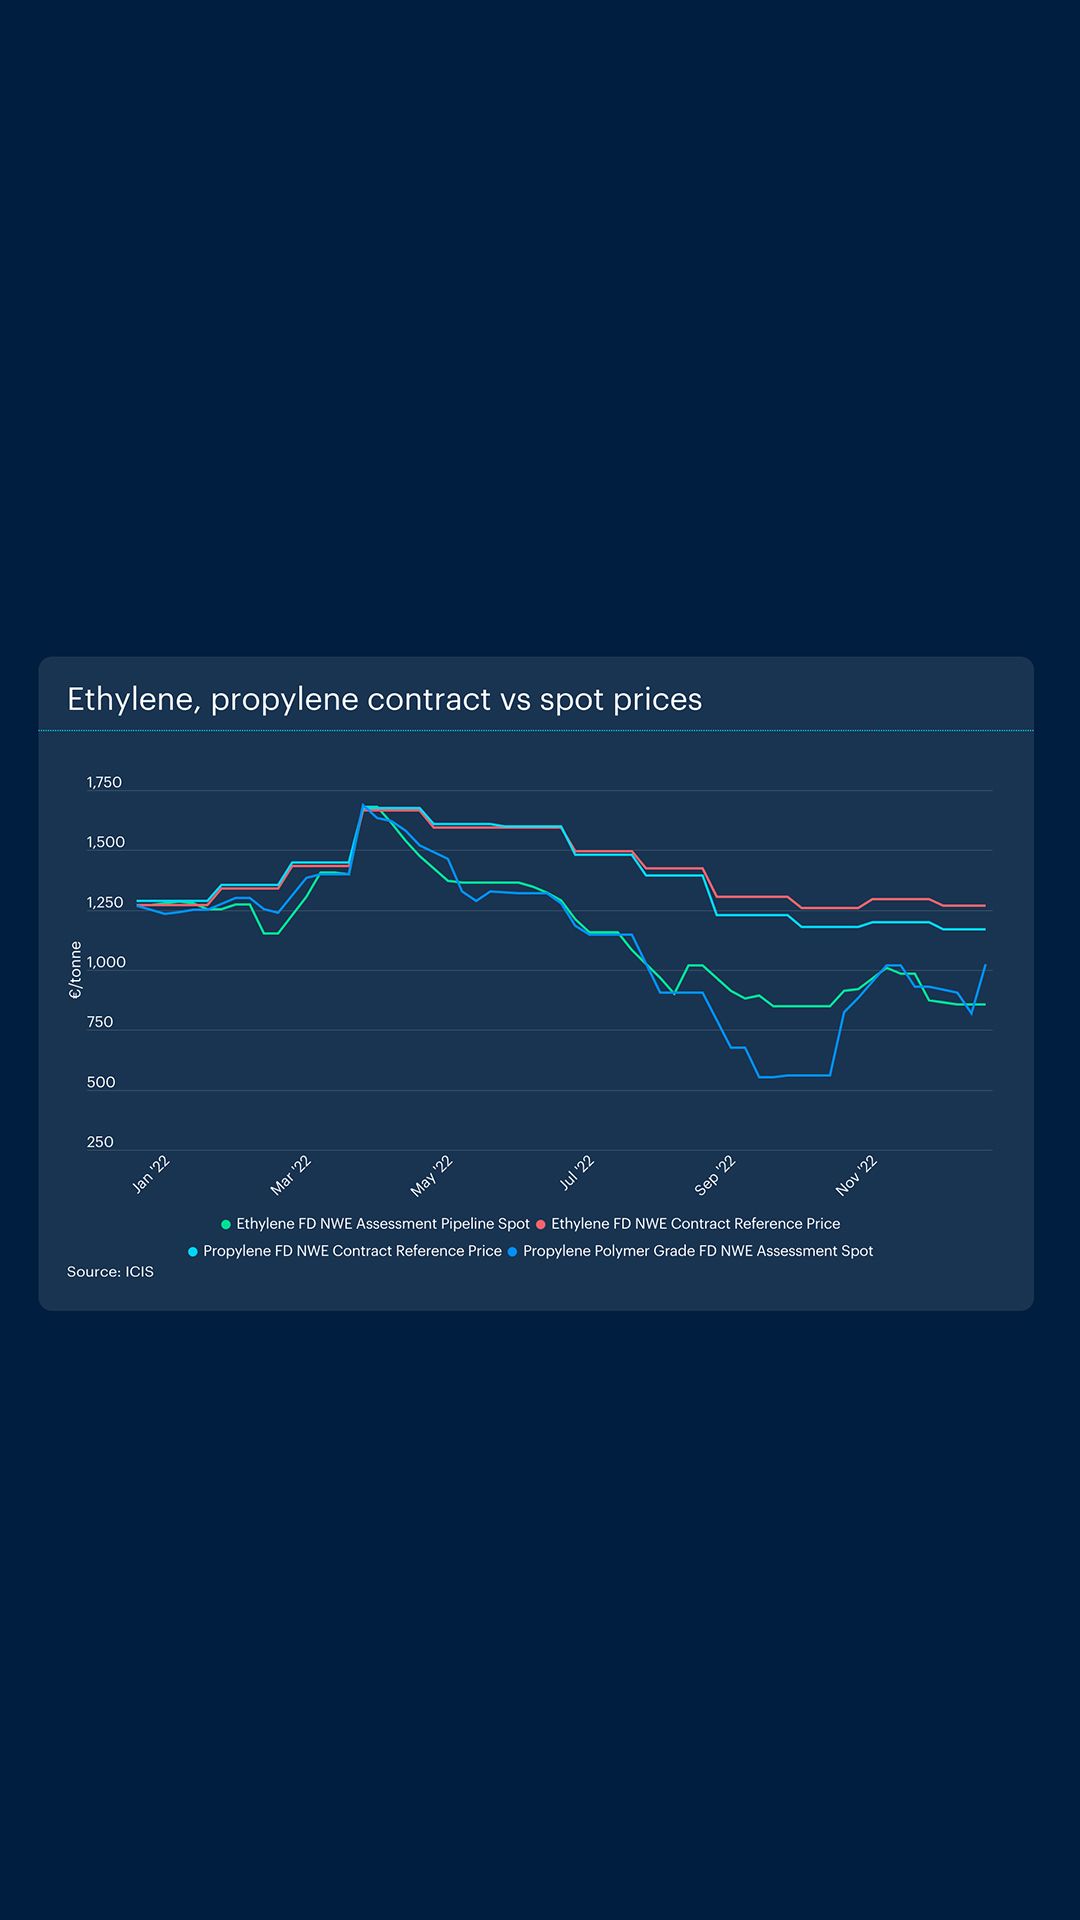Screen dimensions: 1080x1920
Task: Select the Jul '22 x-axis label
Action: tap(577, 1172)
